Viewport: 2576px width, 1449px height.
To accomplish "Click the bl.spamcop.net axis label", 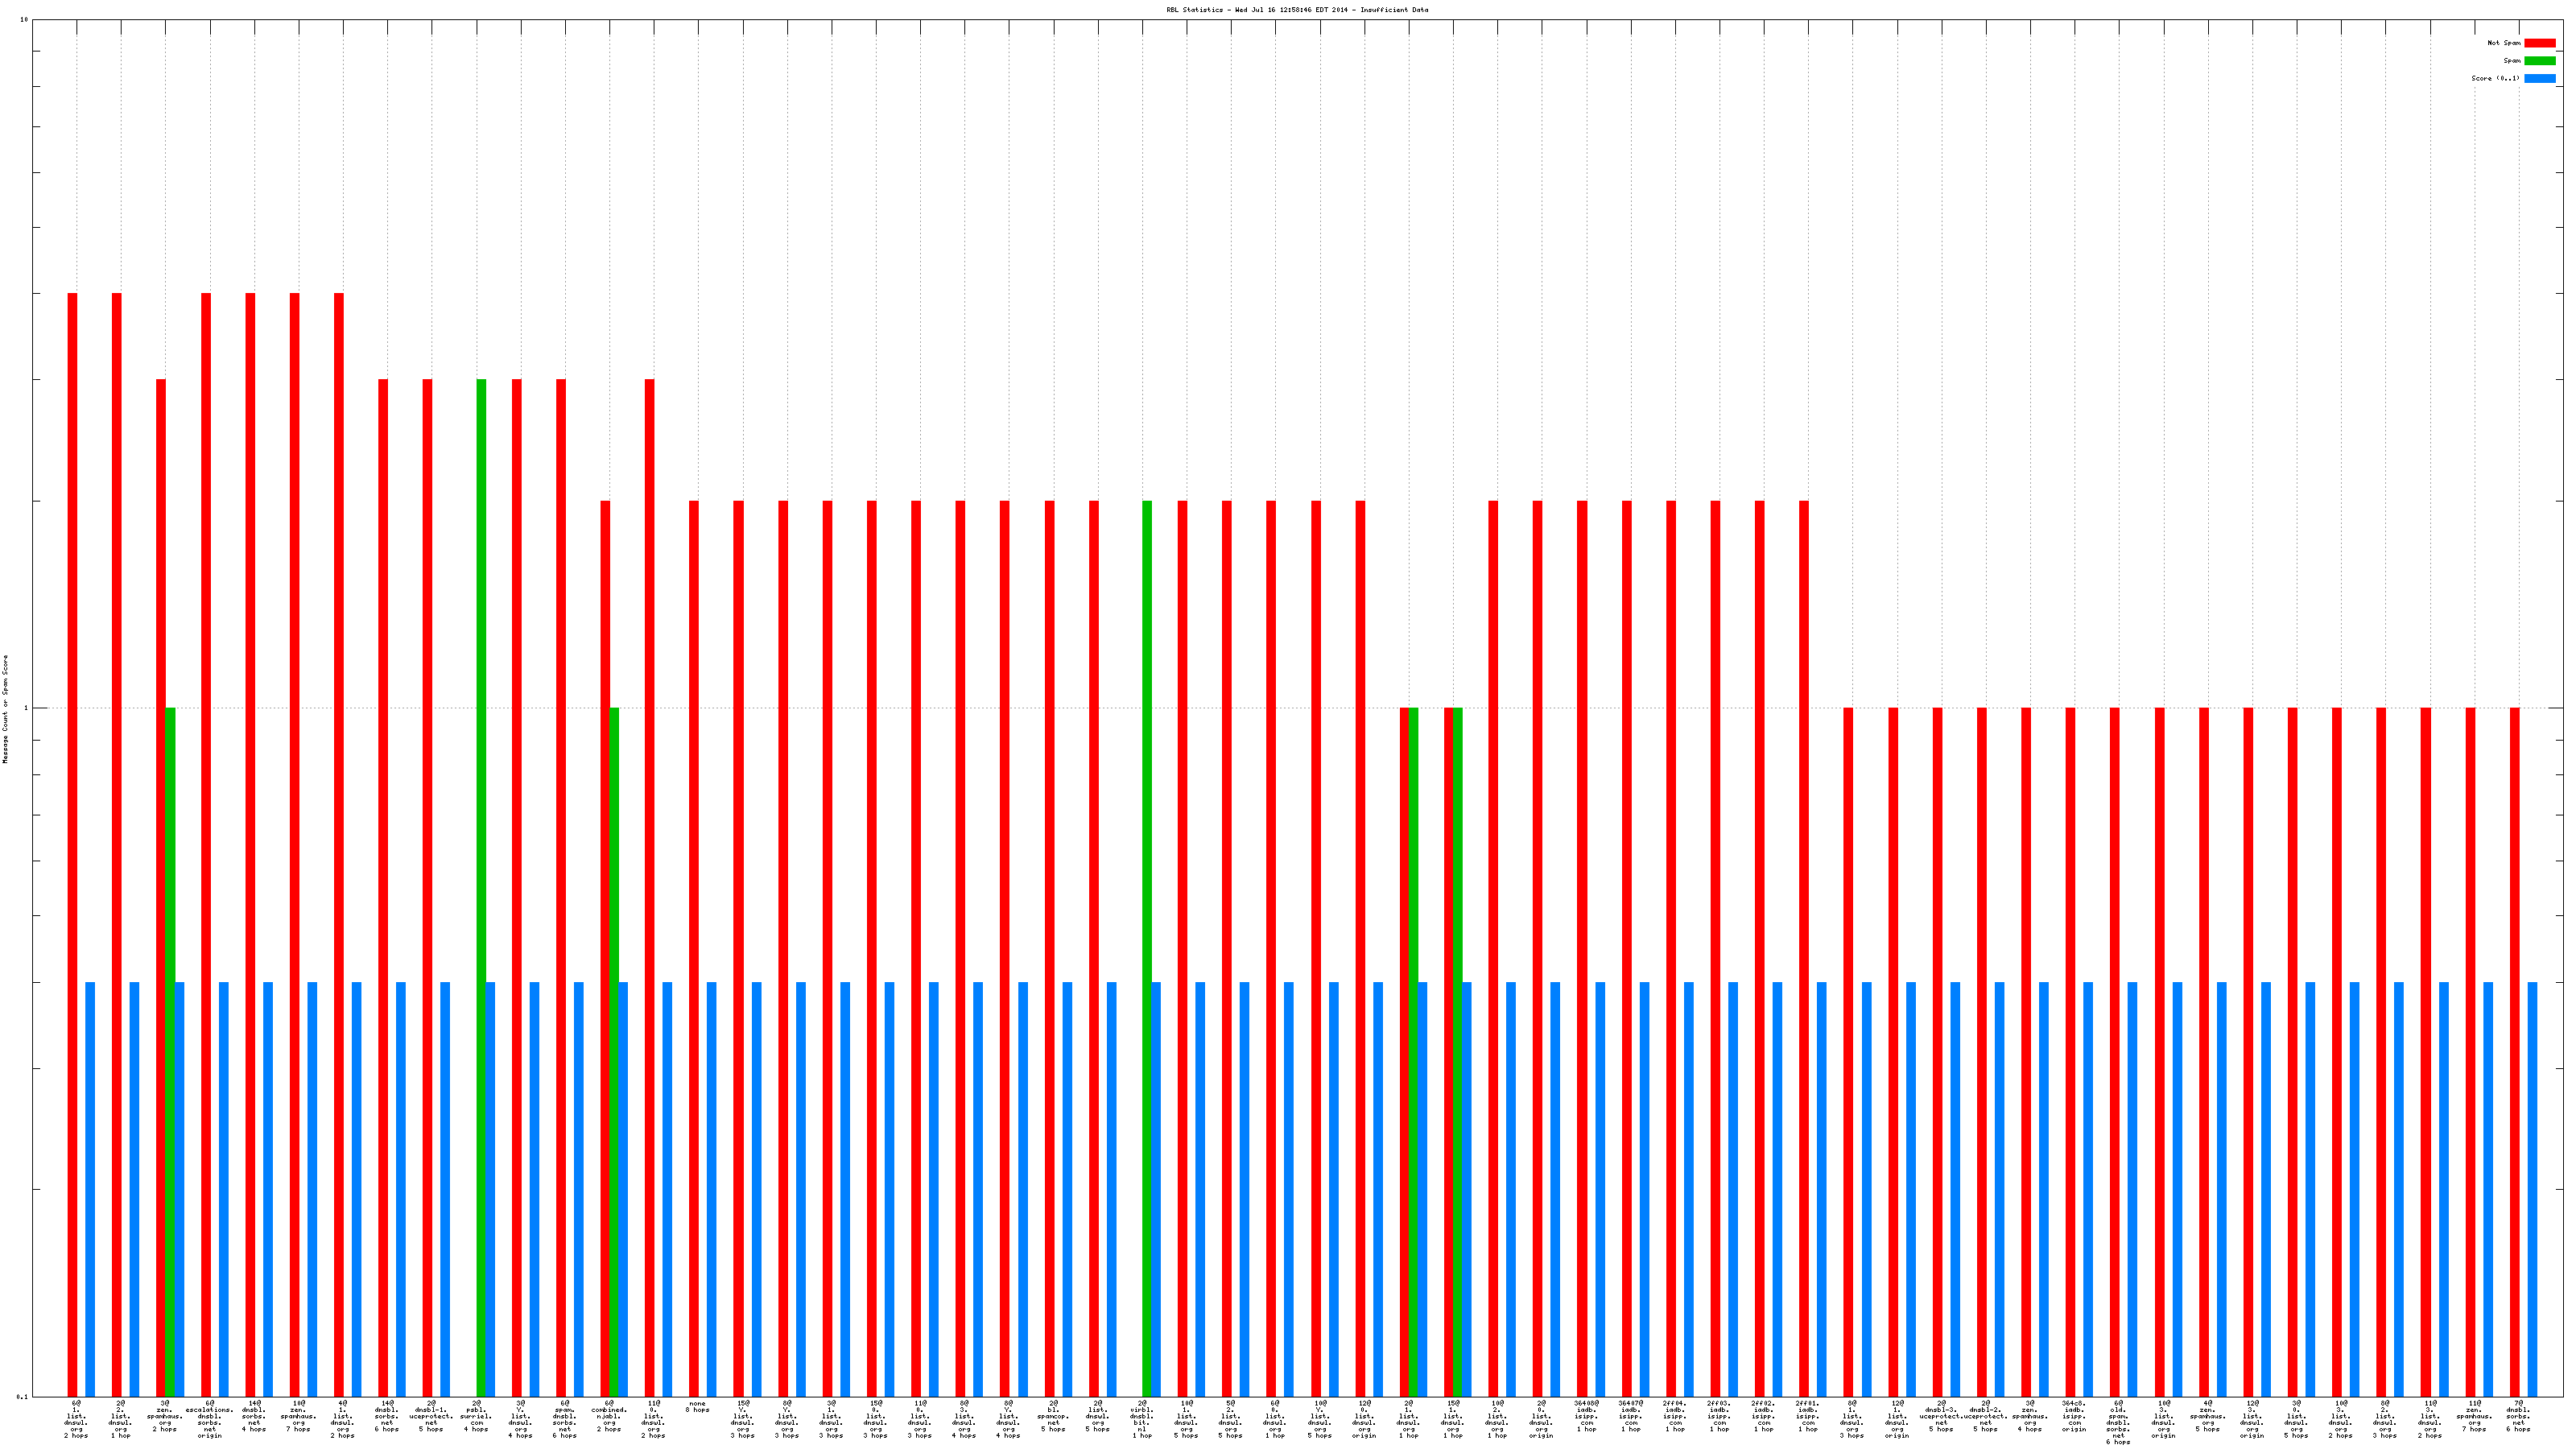I will point(1053,1416).
